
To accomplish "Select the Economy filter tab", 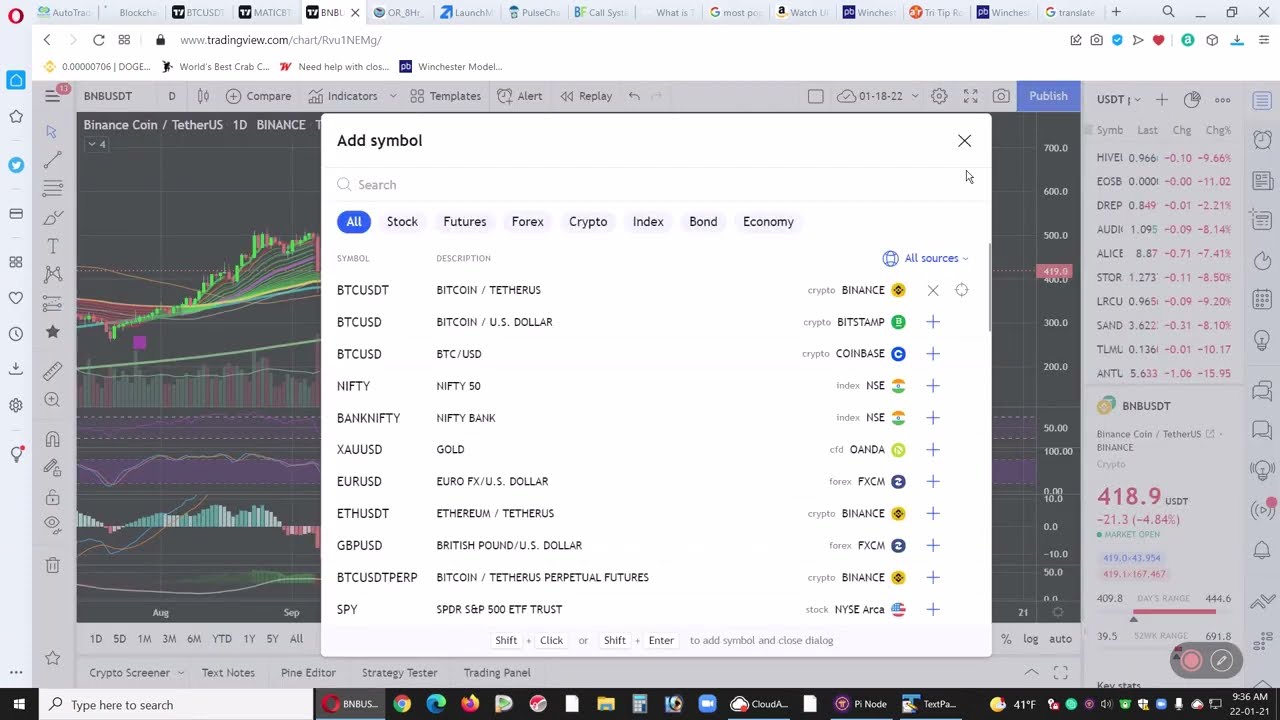I will coord(768,222).
